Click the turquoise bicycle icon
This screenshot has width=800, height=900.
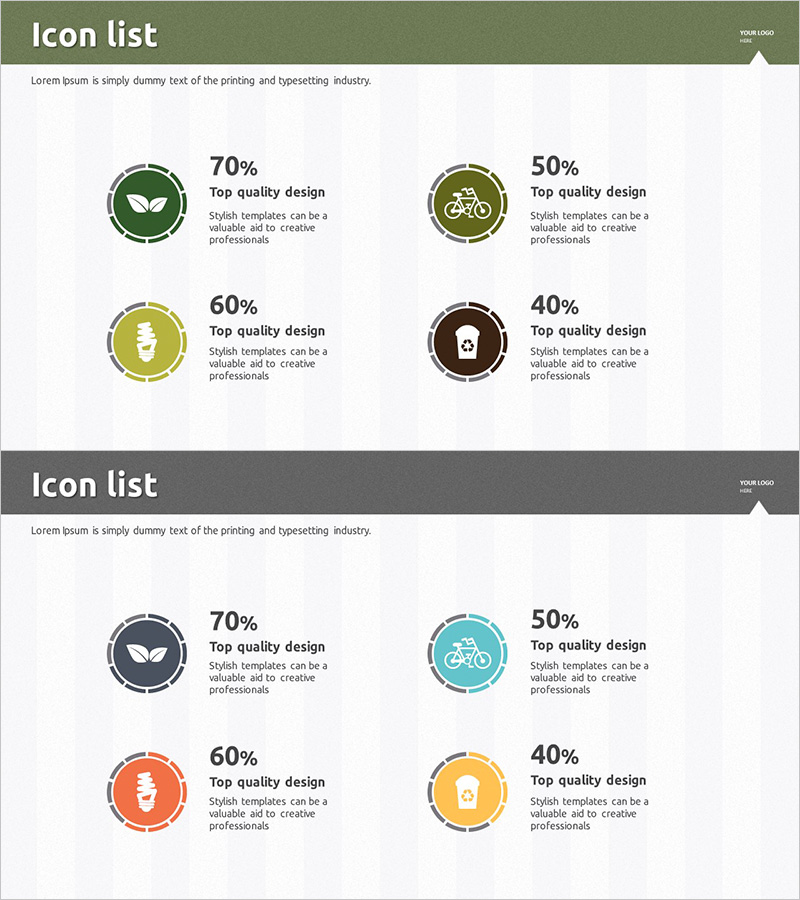pyautogui.click(x=468, y=653)
